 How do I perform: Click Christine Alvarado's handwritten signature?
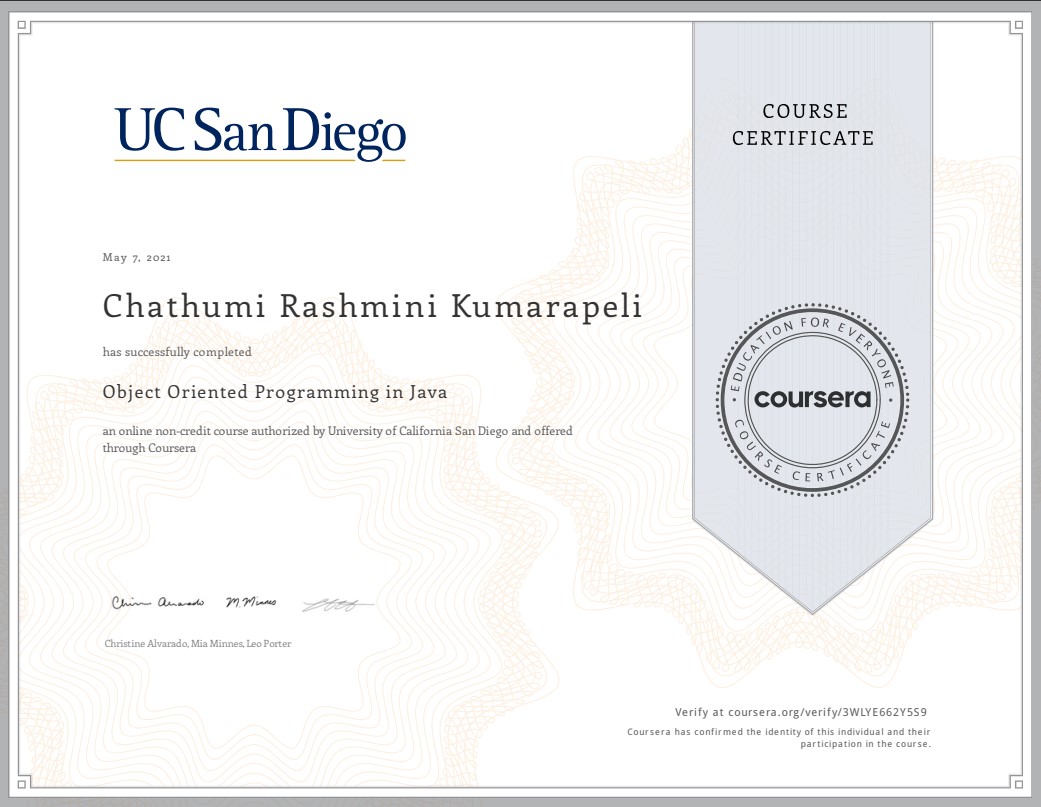click(157, 602)
